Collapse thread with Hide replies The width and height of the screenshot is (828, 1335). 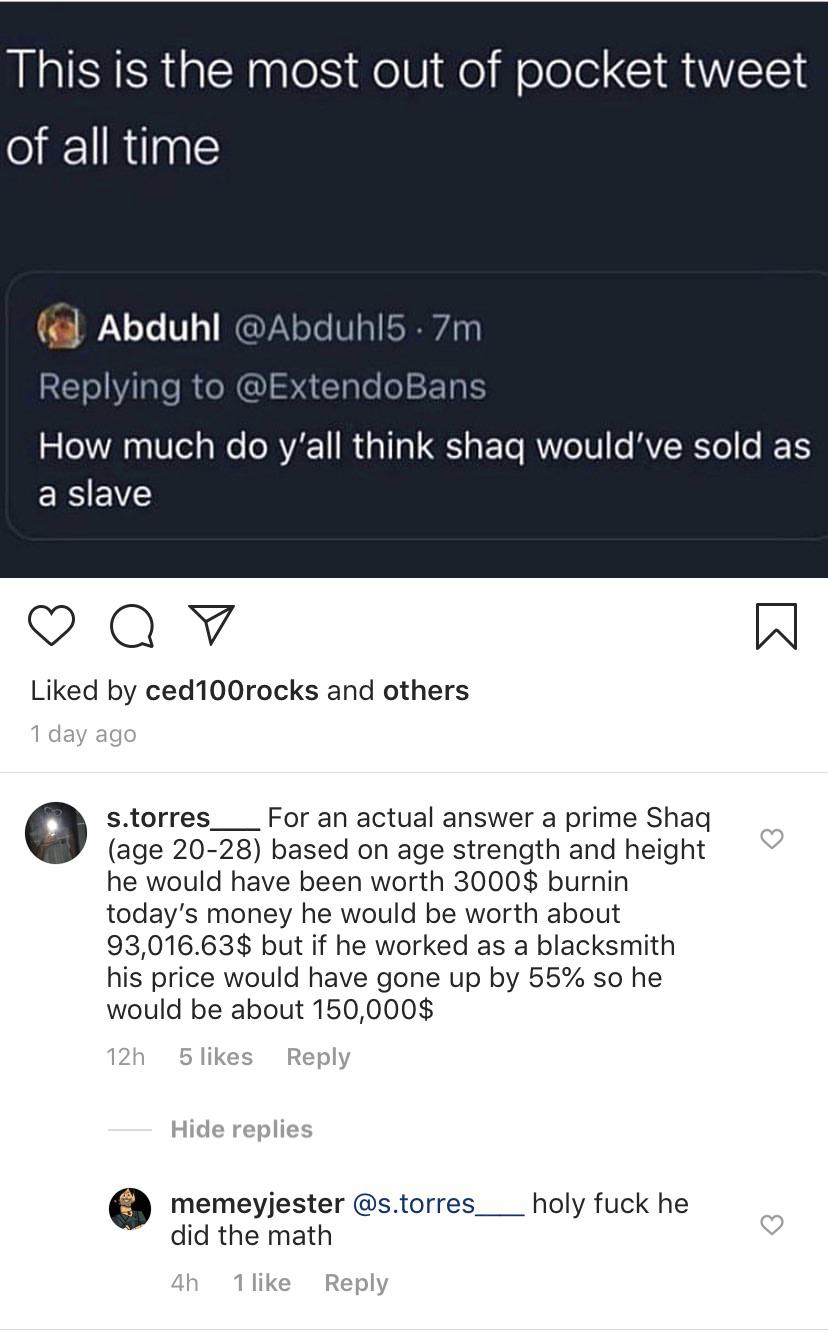[x=241, y=1129]
